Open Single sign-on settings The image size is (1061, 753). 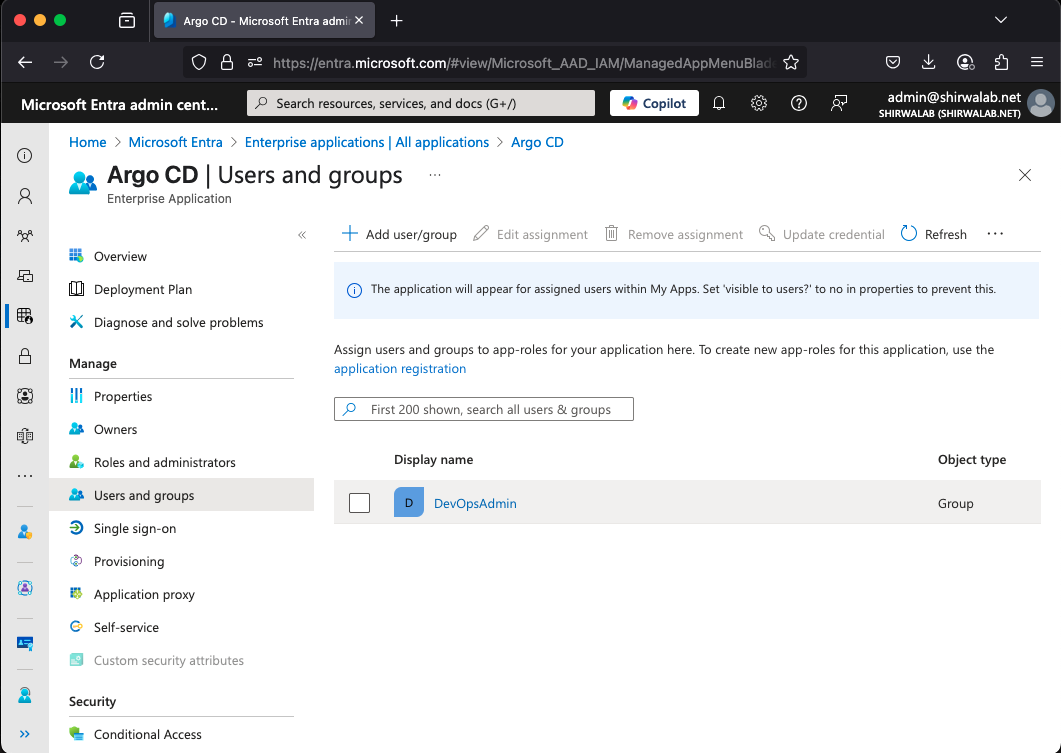click(x=135, y=528)
